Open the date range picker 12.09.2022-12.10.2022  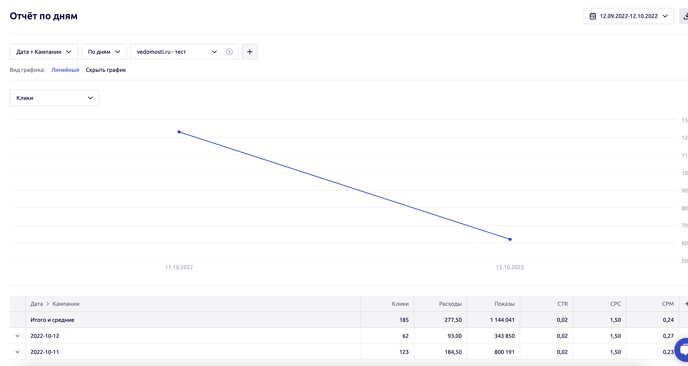tap(628, 16)
